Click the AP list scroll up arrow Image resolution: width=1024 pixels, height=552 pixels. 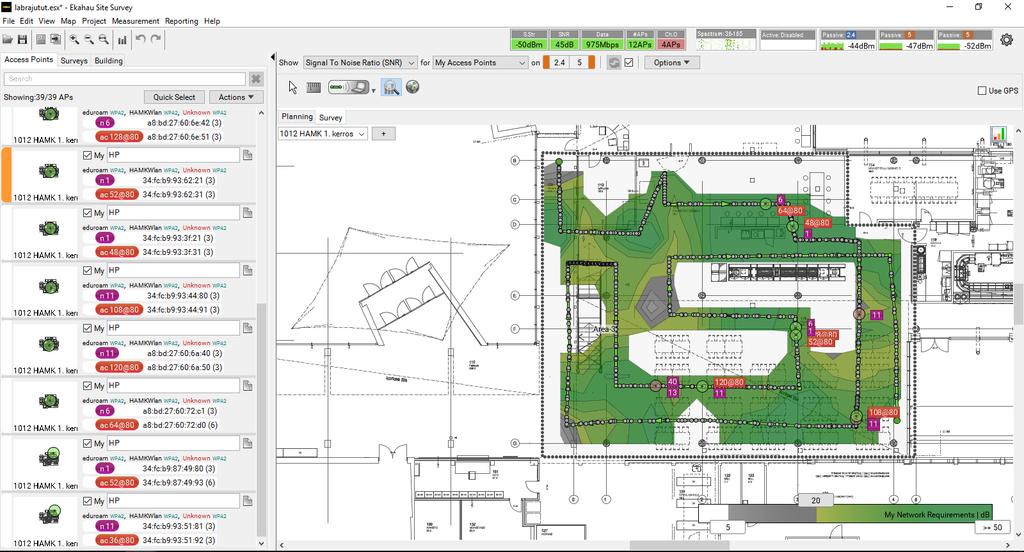click(x=261, y=113)
